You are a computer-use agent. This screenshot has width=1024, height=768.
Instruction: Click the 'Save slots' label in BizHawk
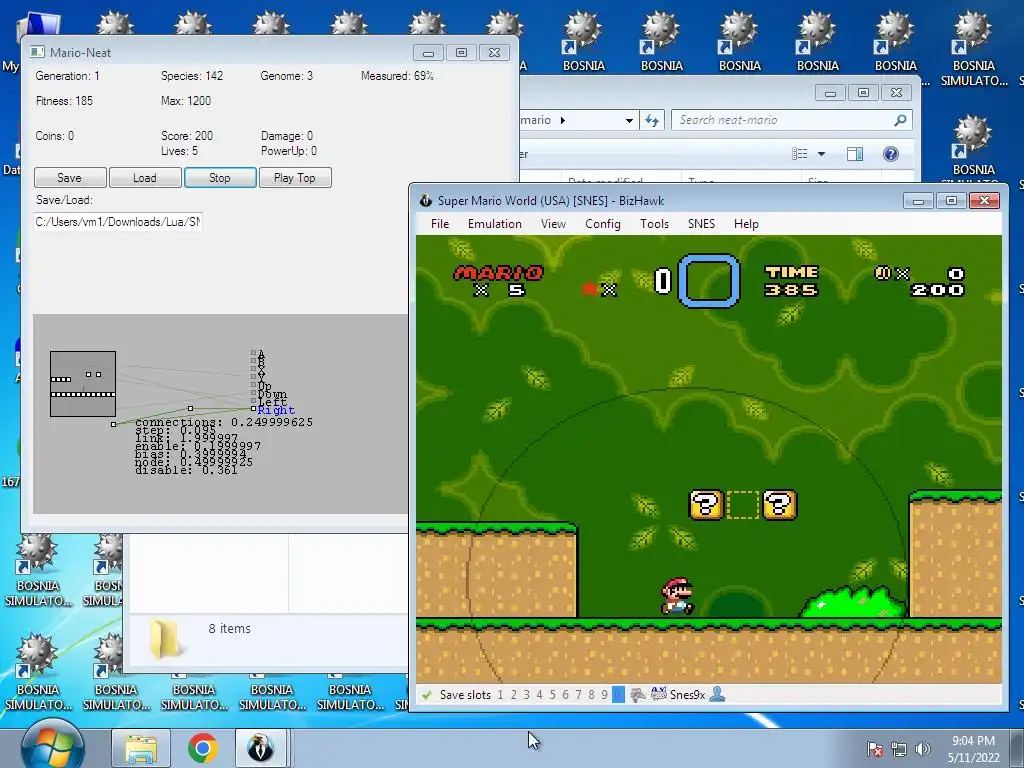pos(465,695)
